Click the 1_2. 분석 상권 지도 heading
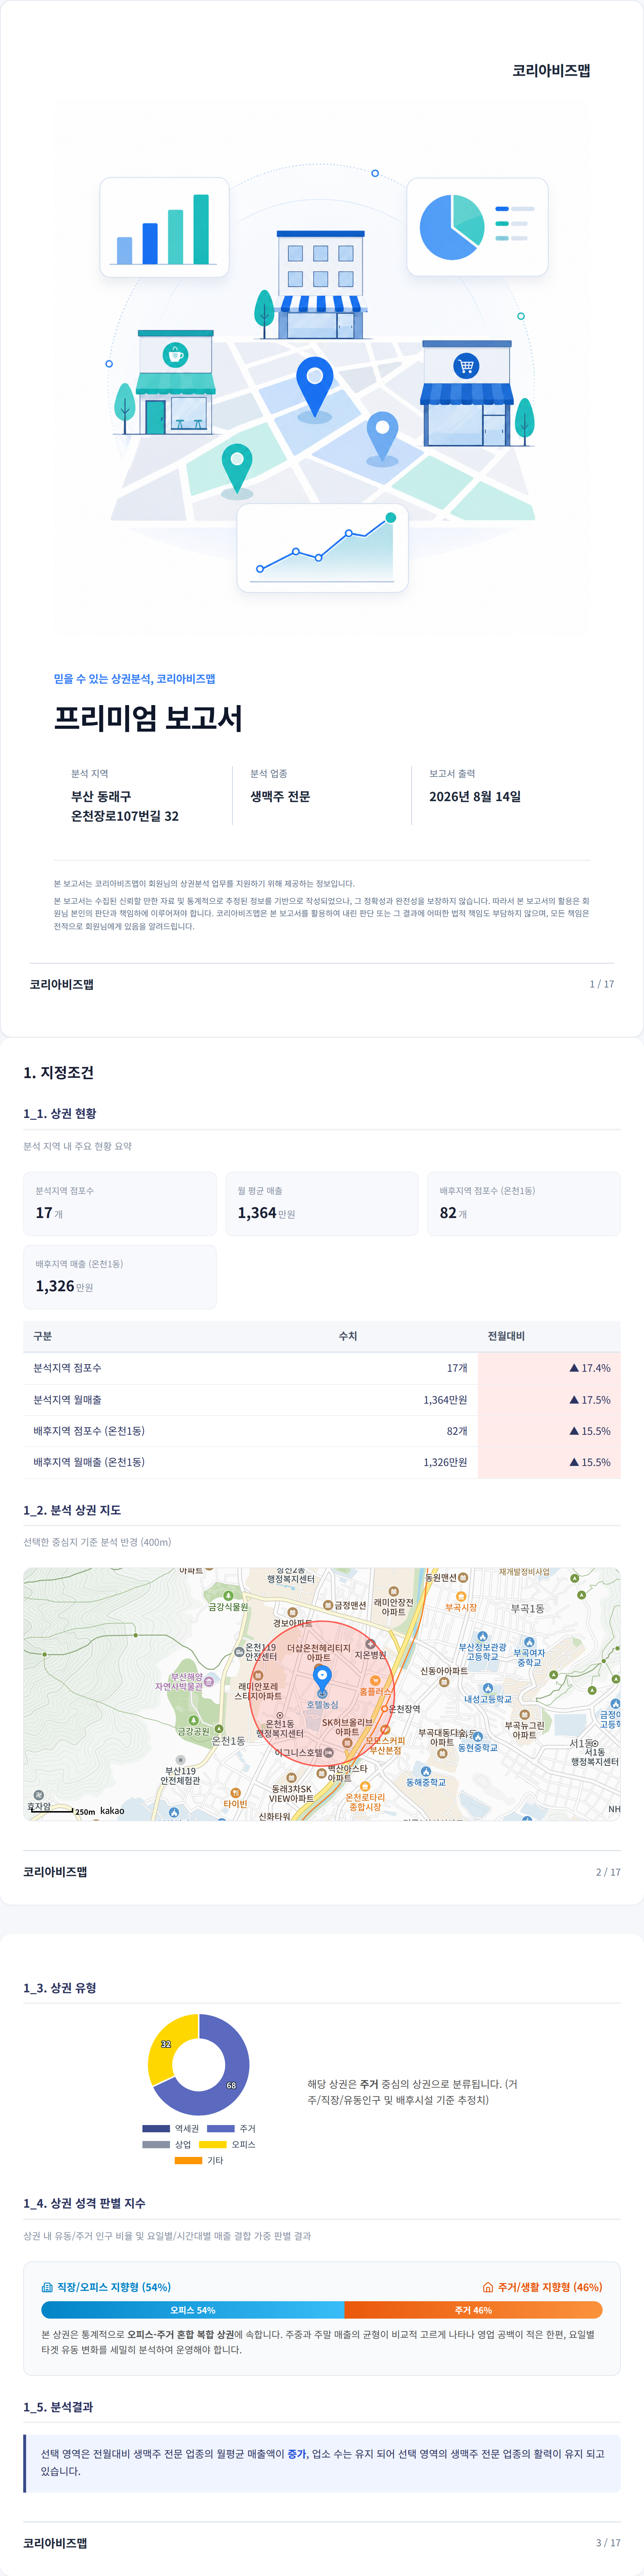Screen dimensions: 644x2576 [72, 1509]
